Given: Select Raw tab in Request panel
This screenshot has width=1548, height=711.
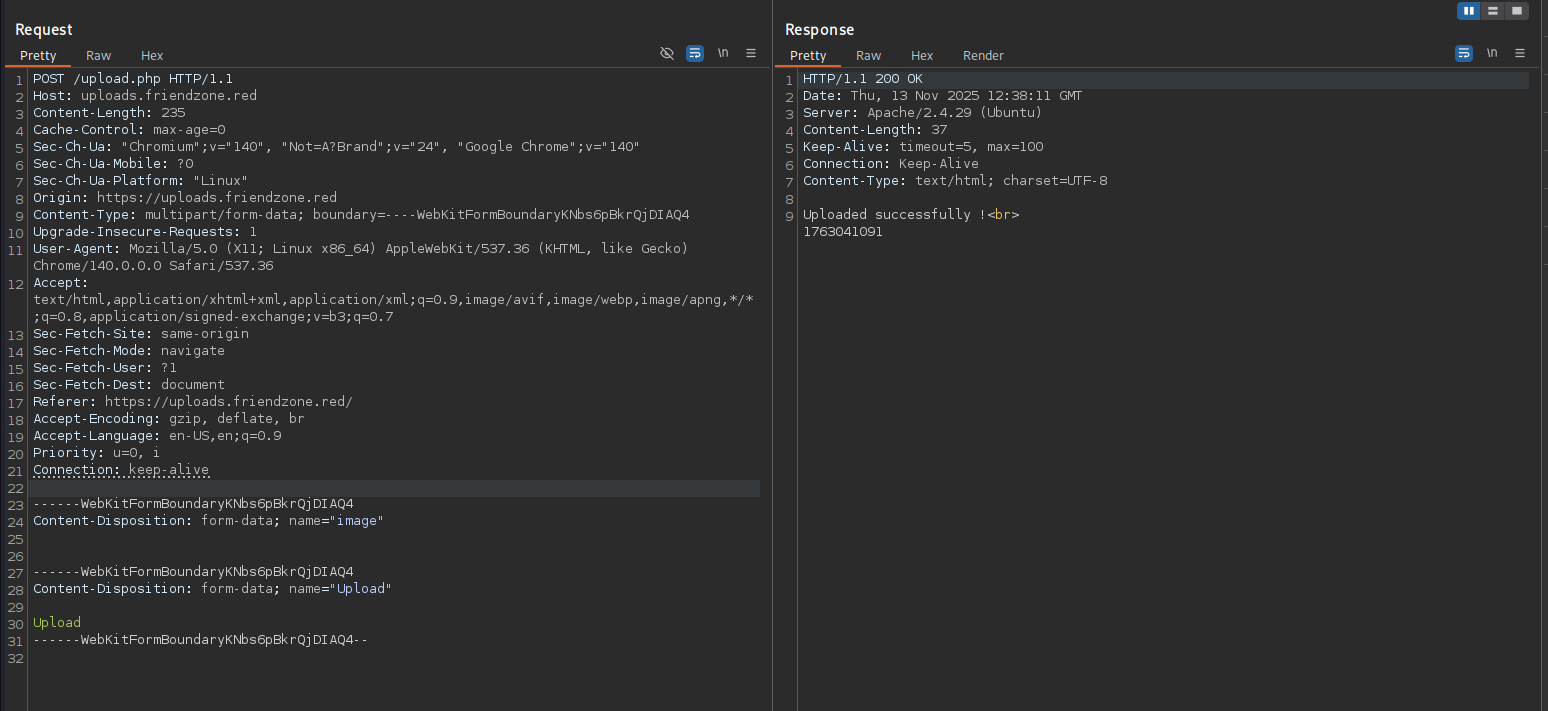Looking at the screenshot, I should tap(98, 56).
